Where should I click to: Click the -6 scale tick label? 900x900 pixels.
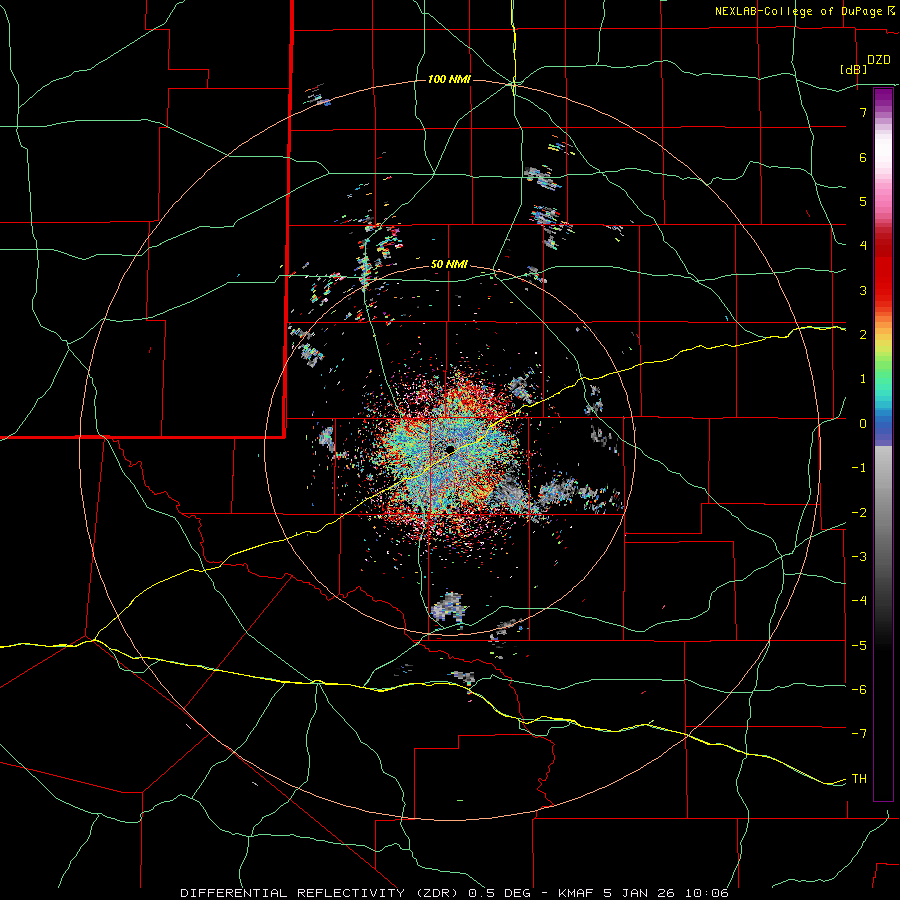tap(859, 690)
